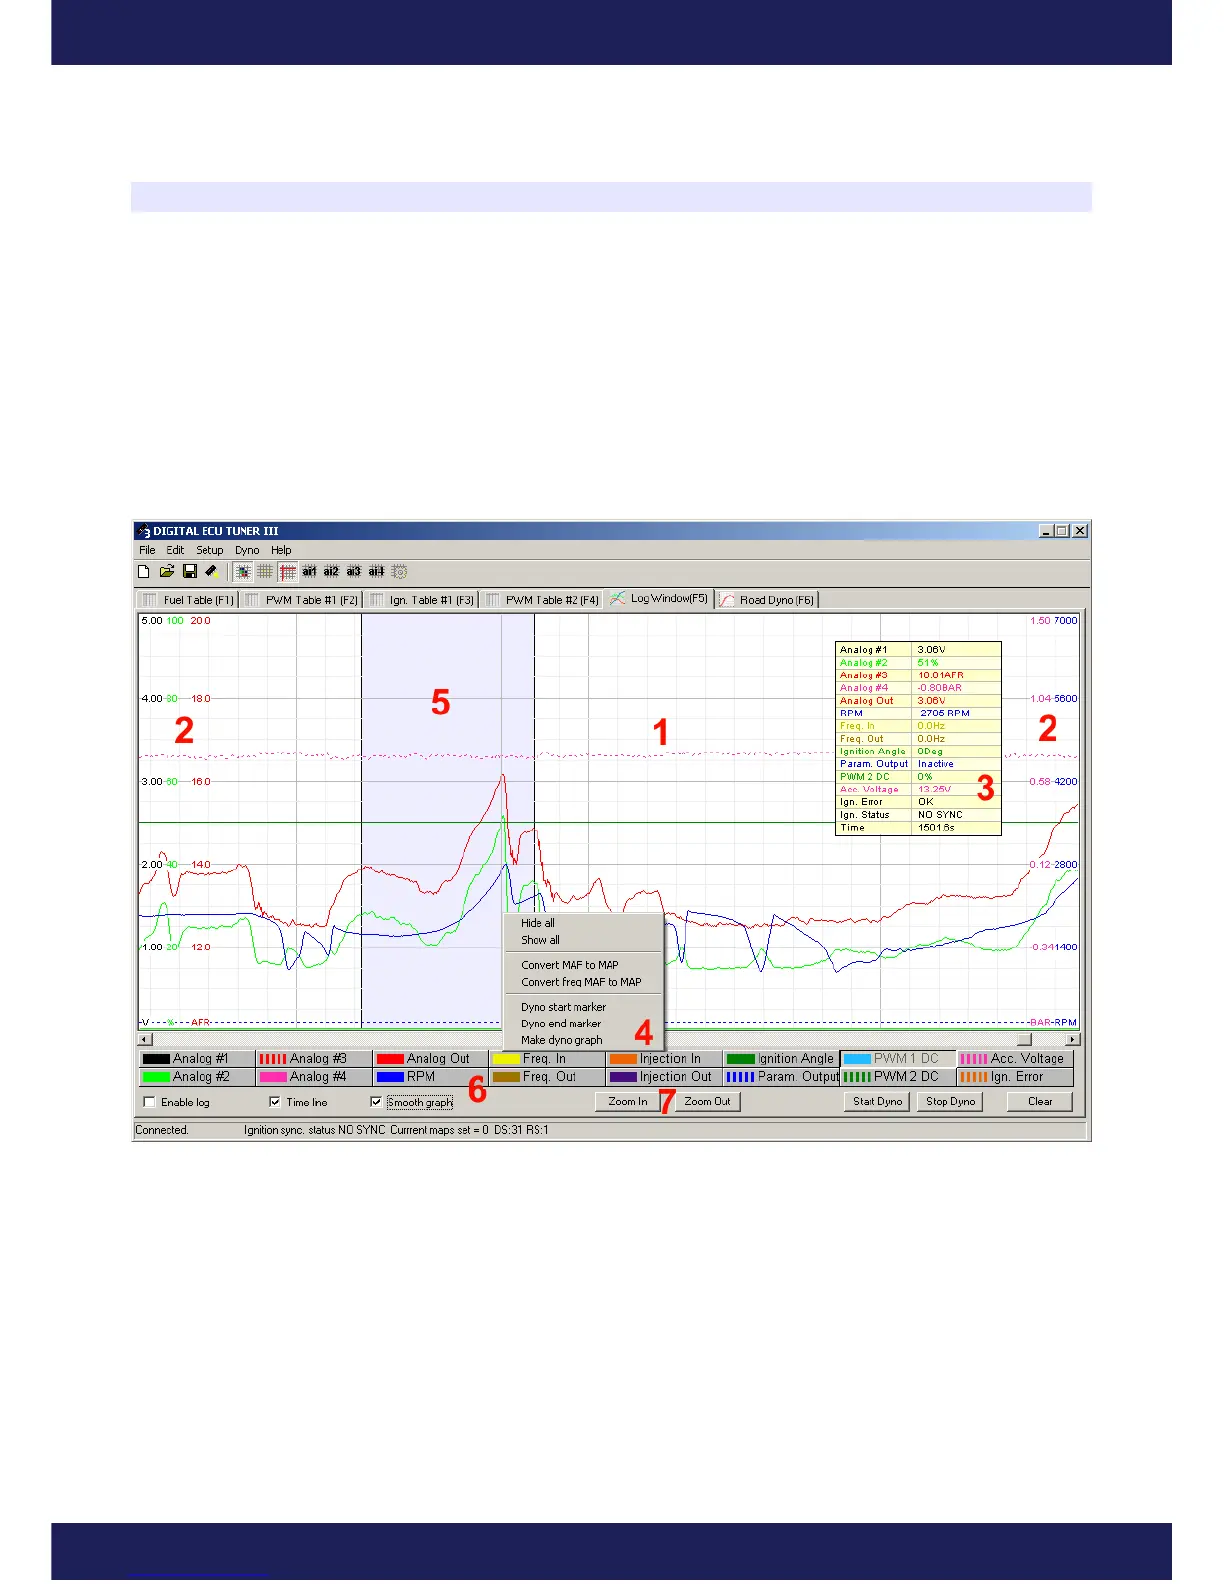Save using the floppy disk icon

[189, 572]
